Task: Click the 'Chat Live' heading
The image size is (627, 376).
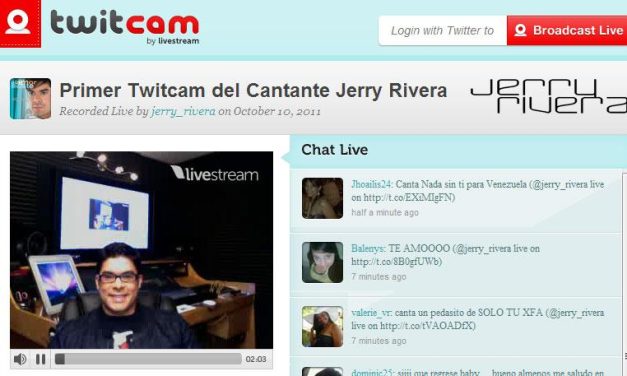Action: tap(335, 150)
